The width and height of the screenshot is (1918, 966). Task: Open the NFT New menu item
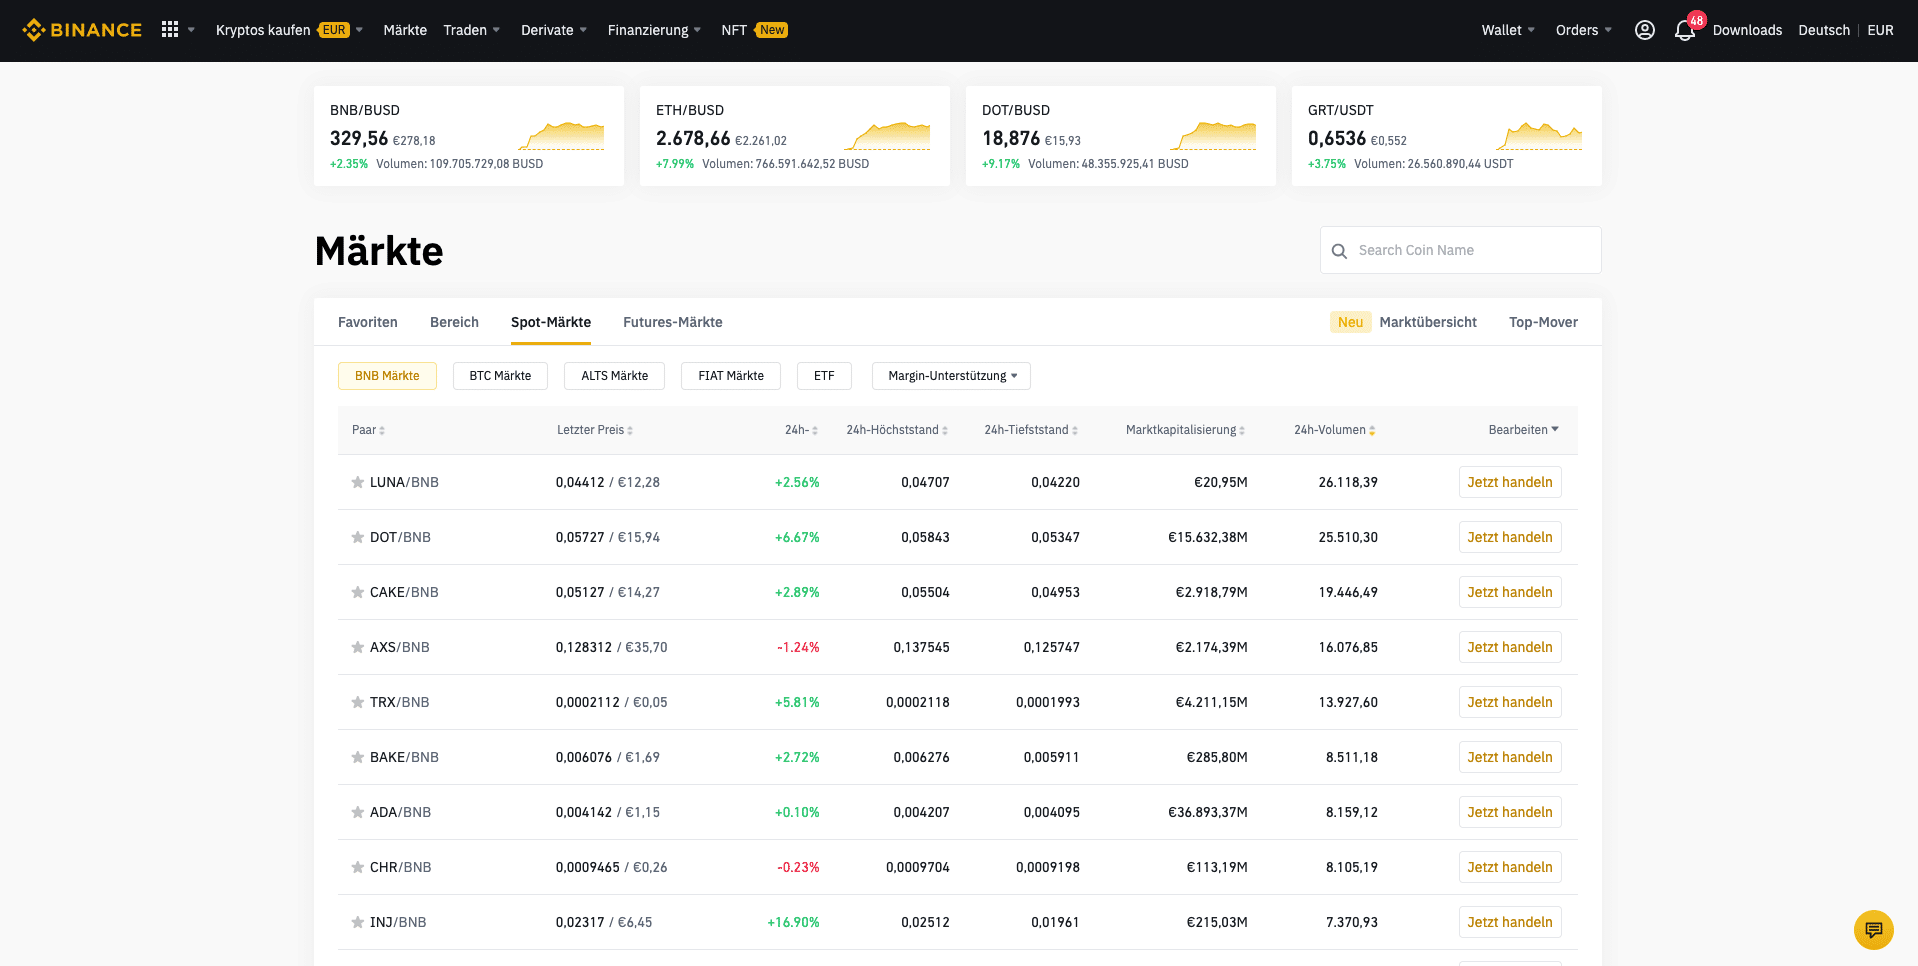754,30
